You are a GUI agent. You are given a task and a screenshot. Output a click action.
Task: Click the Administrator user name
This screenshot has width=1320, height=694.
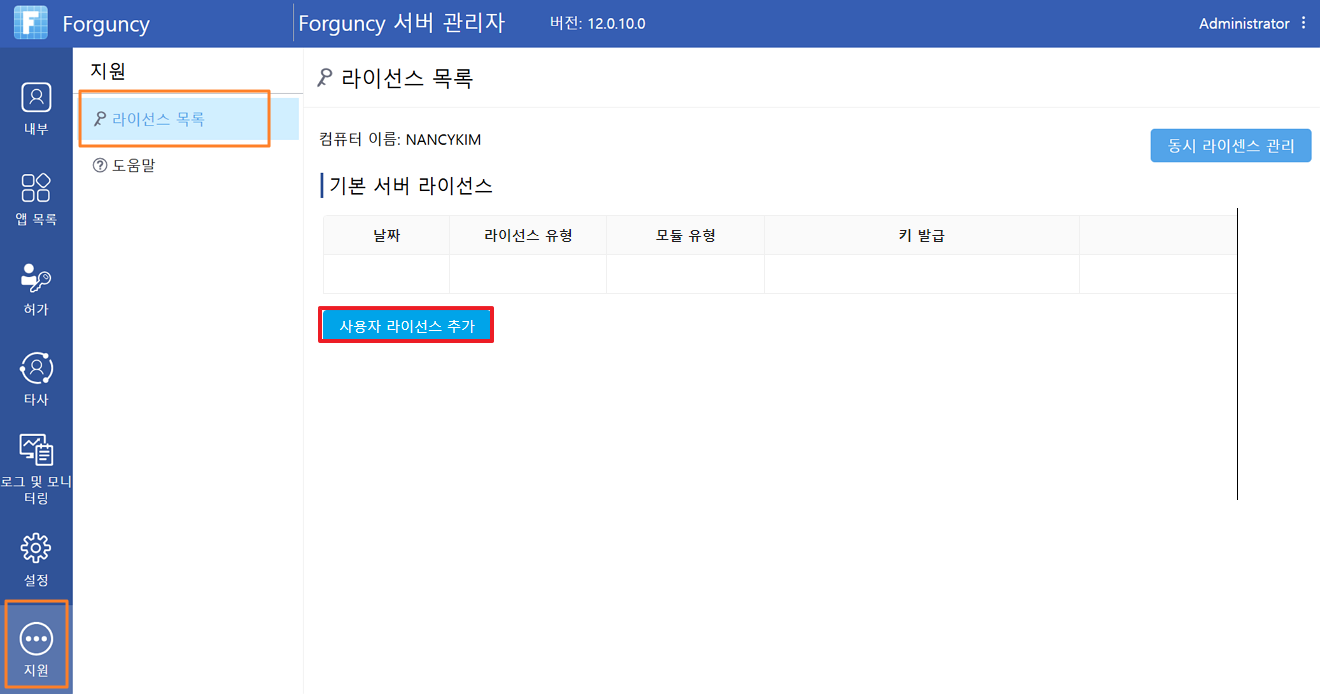(x=1244, y=23)
